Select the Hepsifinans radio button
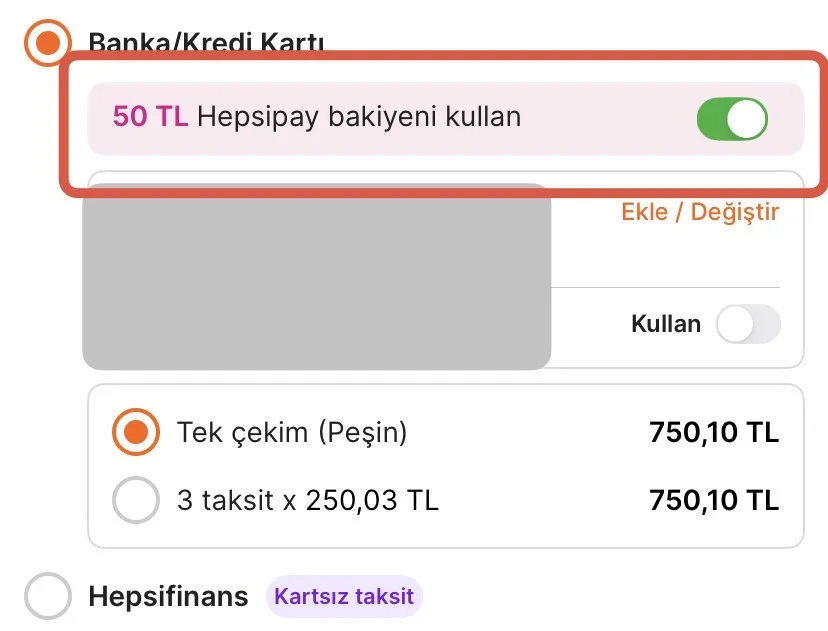Image resolution: width=828 pixels, height=631 pixels. (47, 597)
